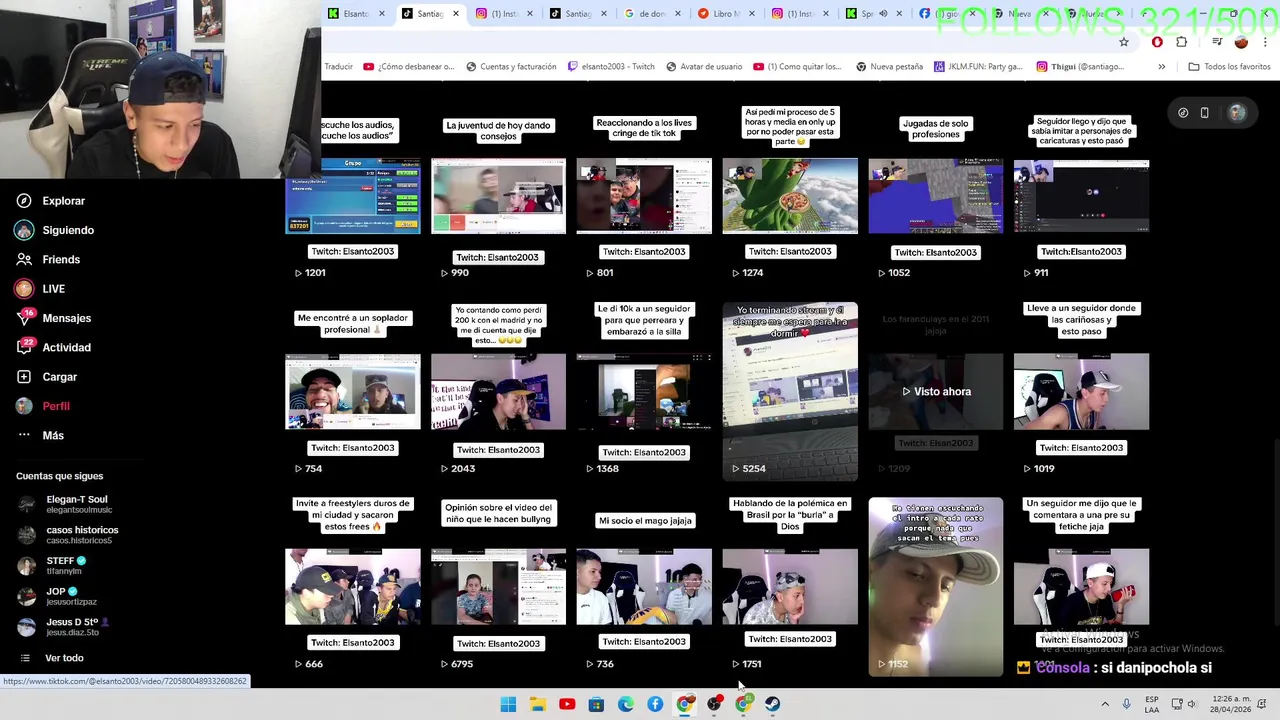Image resolution: width=1280 pixels, height=720 pixels.
Task: Open JKLM.FUN Party bookmark
Action: click(978, 67)
